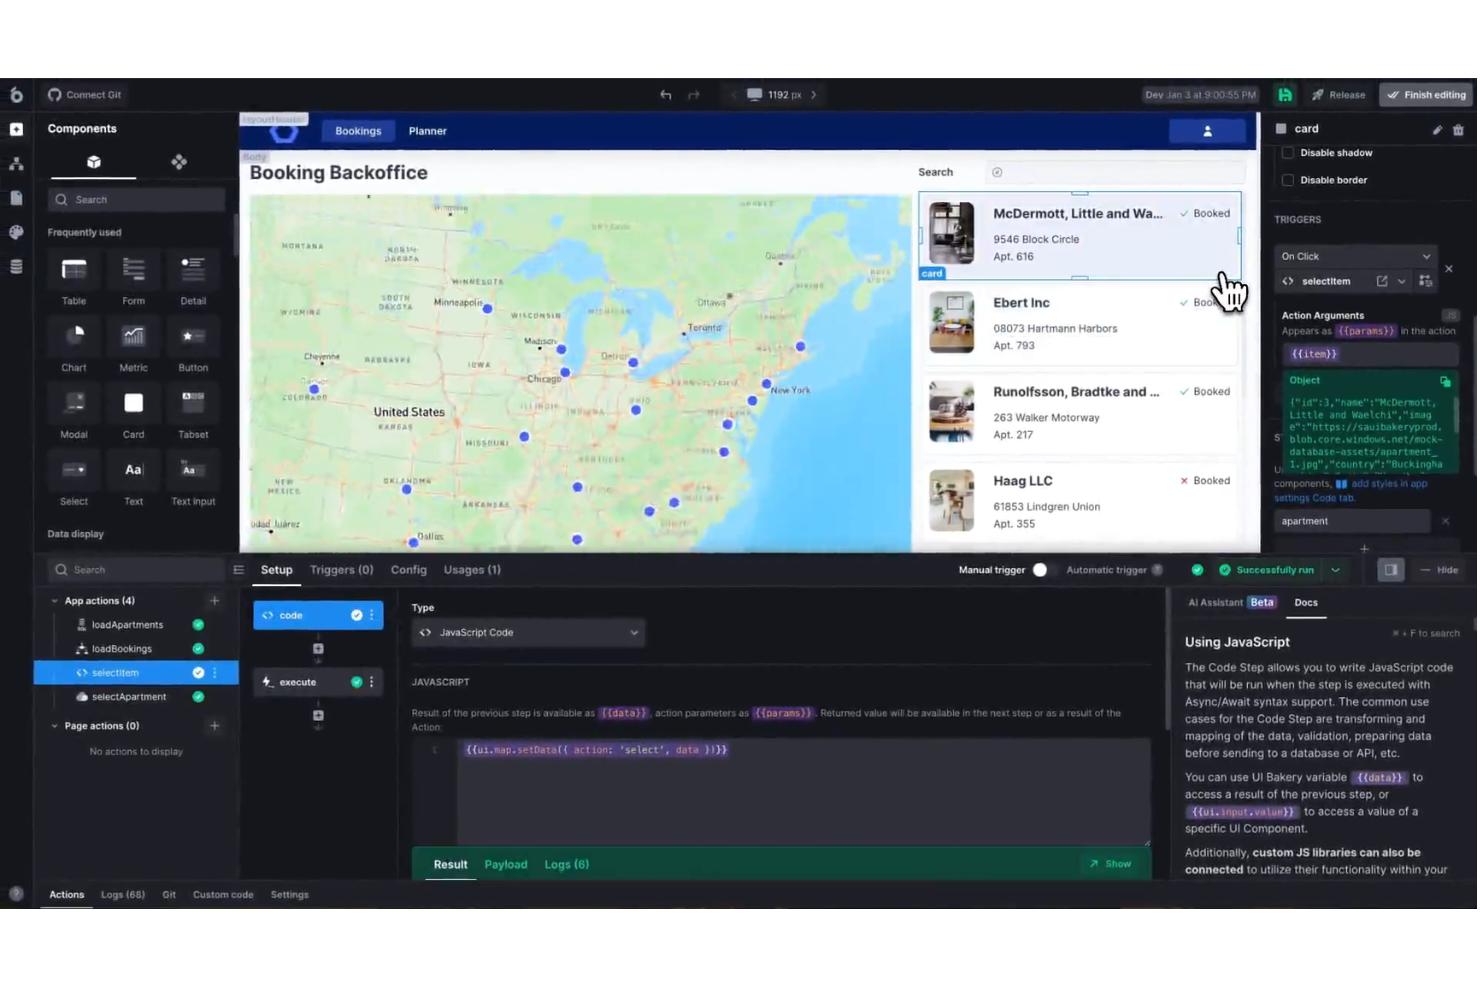1480x987 pixels.
Task: Select the Theme palette icon in left sidebar
Action: (15, 231)
